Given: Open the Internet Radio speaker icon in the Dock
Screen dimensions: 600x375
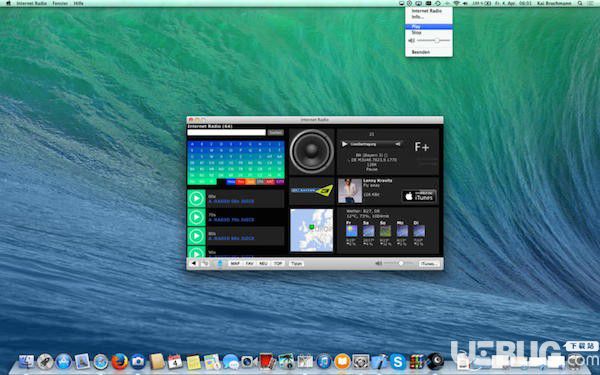Looking at the screenshot, I should pos(435,361).
